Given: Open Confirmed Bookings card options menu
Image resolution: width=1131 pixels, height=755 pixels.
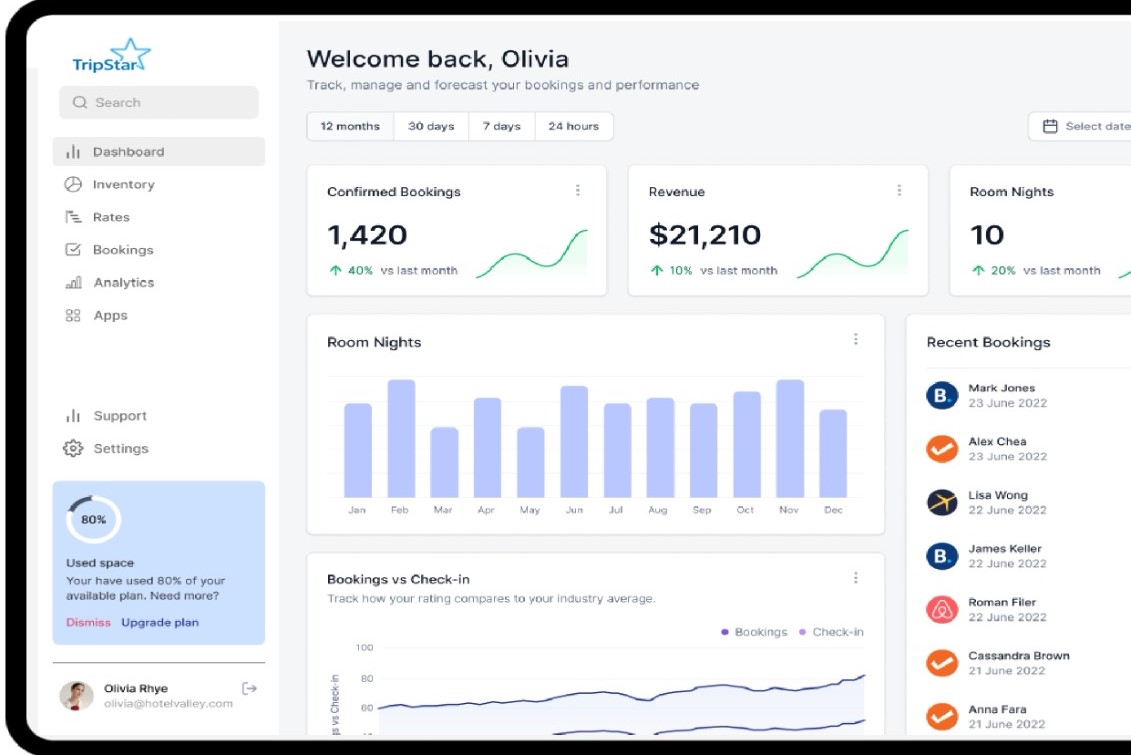Looking at the screenshot, I should [x=578, y=191].
